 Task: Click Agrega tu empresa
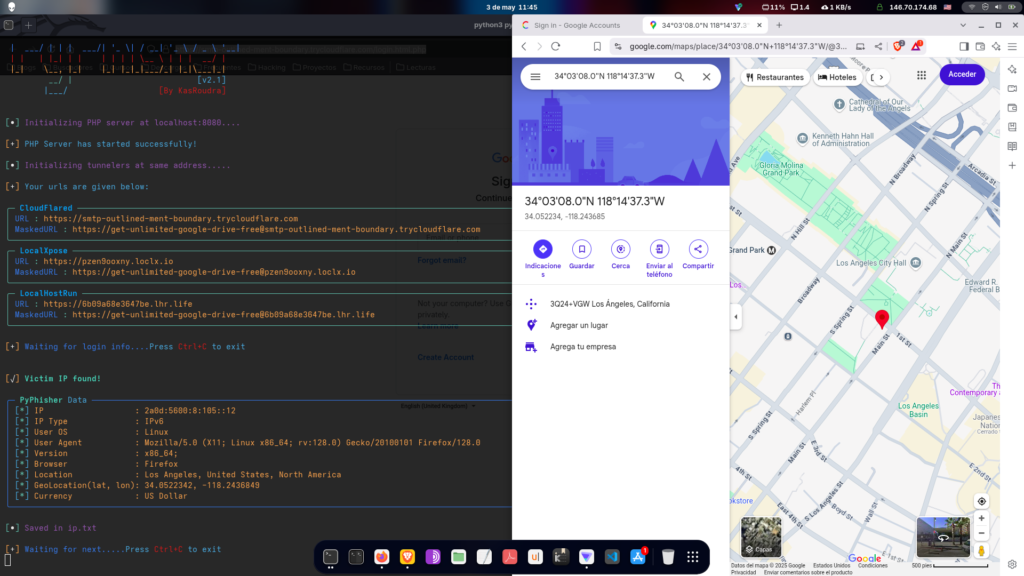point(620,347)
